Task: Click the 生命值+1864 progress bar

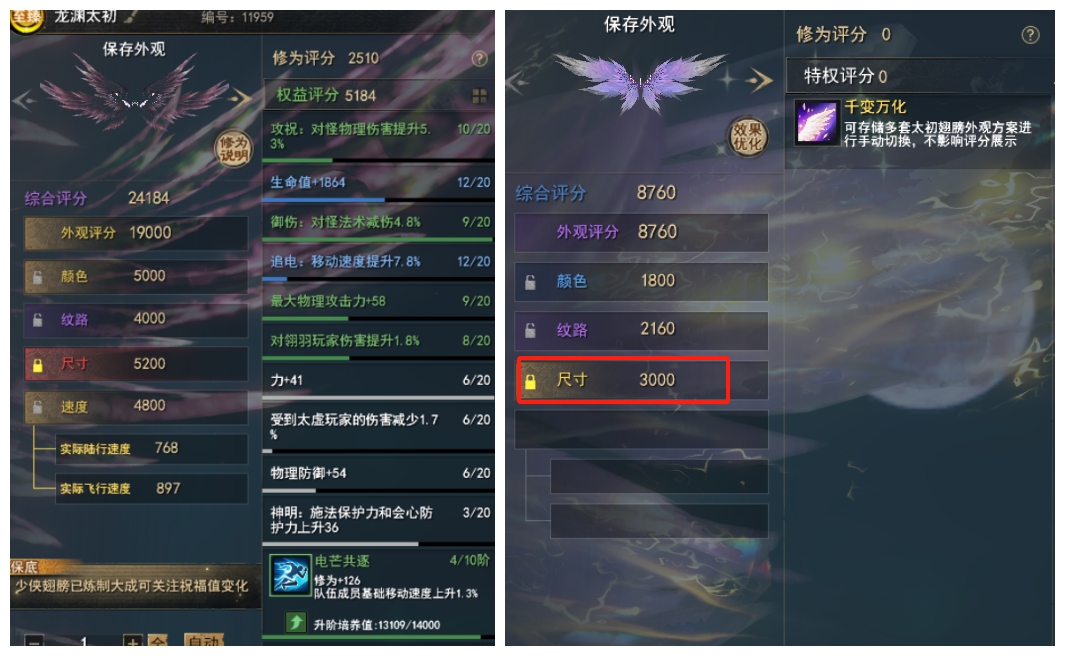Action: coord(378,200)
